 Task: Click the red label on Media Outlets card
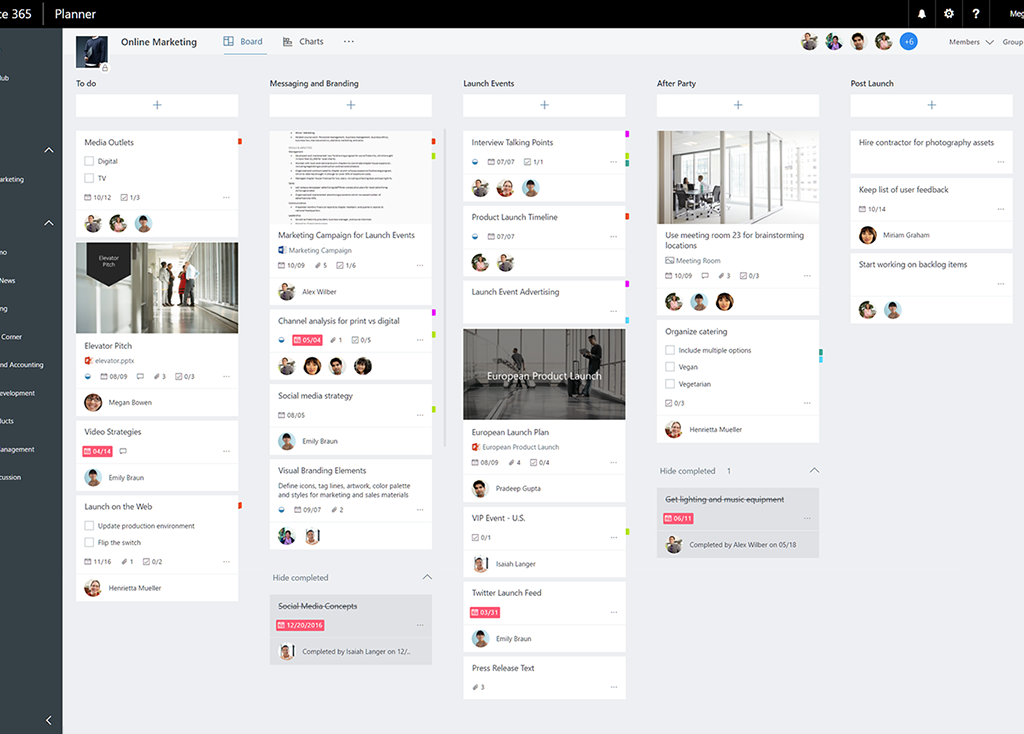click(240, 142)
